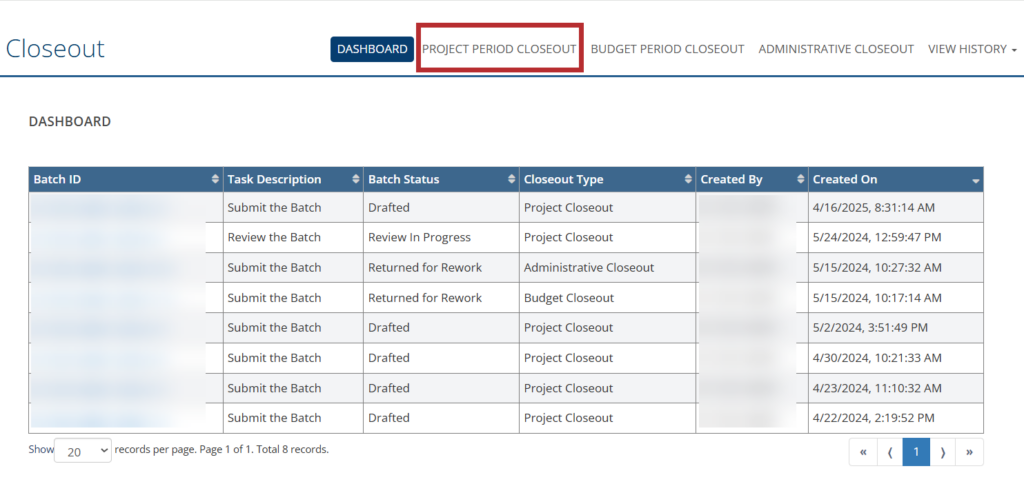
Task: Click page 1 pagination button
Action: click(916, 452)
